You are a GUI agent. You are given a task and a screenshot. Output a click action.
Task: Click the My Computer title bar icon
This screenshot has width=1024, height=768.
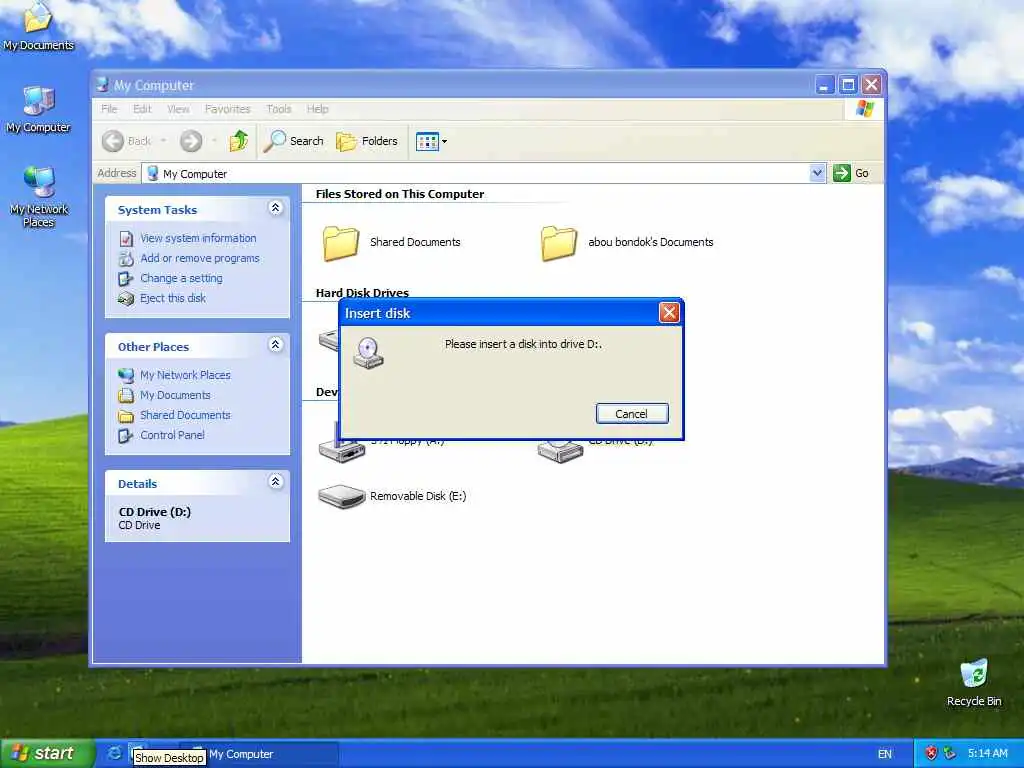(x=103, y=85)
